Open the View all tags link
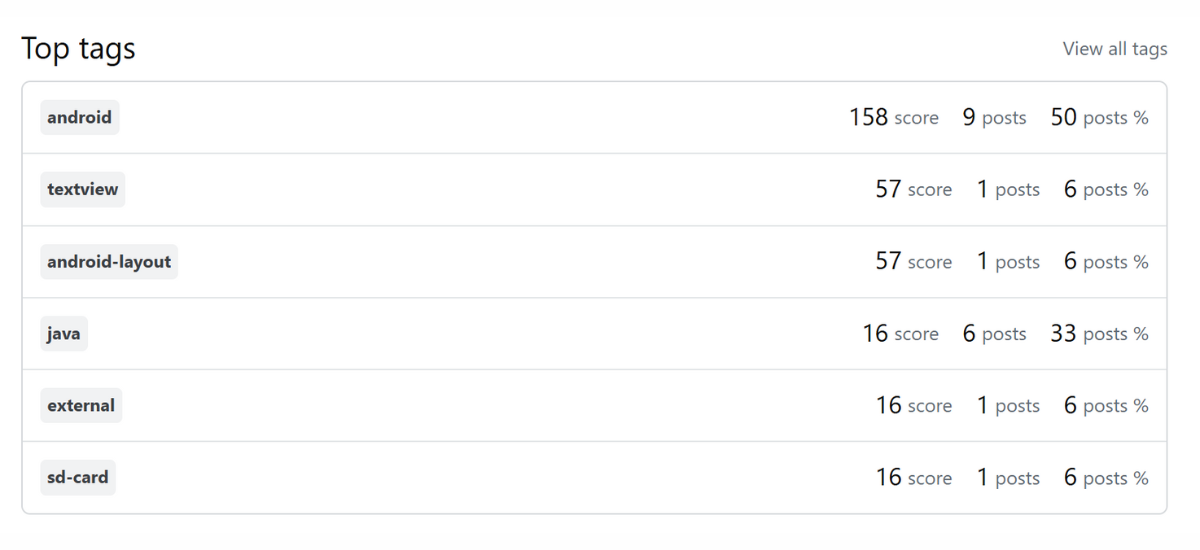The image size is (1200, 550). [1114, 49]
